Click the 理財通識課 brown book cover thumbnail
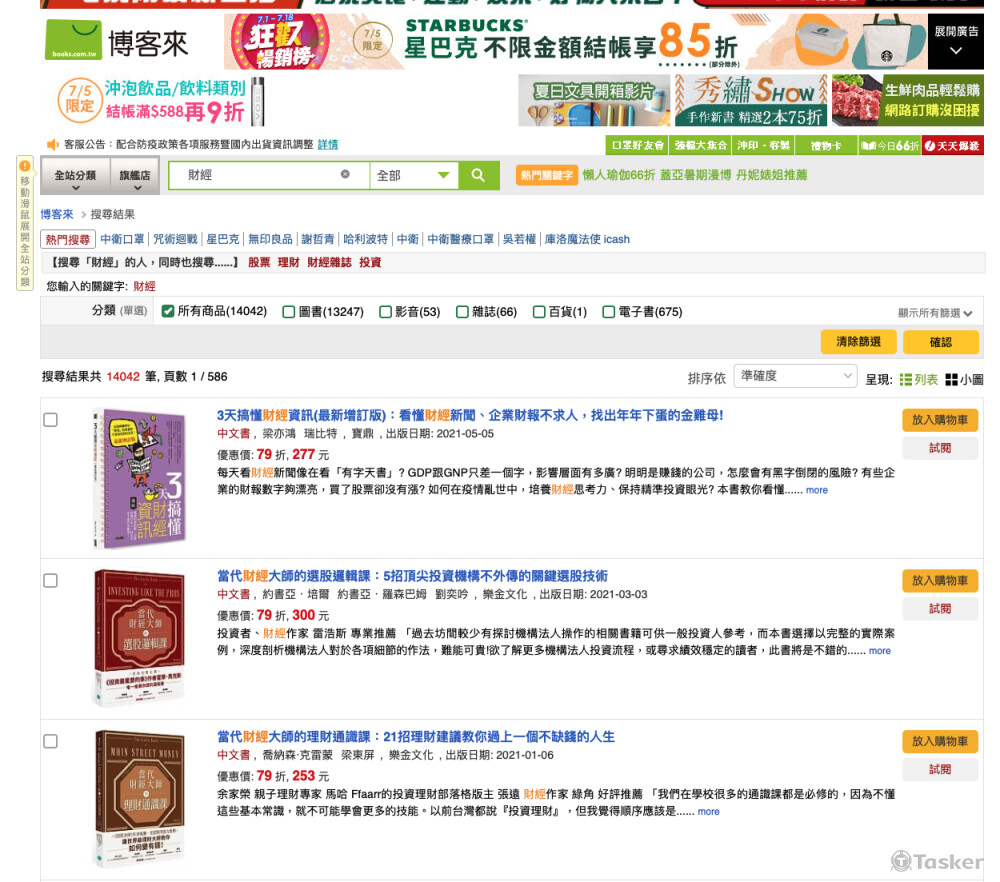This screenshot has height=882, width=1000. (140, 799)
